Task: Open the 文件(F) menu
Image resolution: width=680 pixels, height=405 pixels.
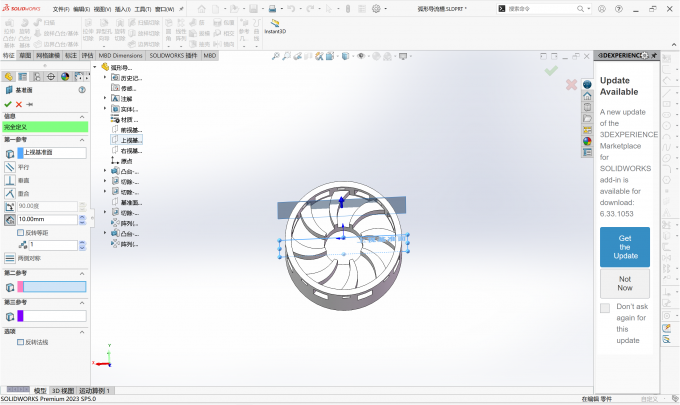Action: (61, 9)
